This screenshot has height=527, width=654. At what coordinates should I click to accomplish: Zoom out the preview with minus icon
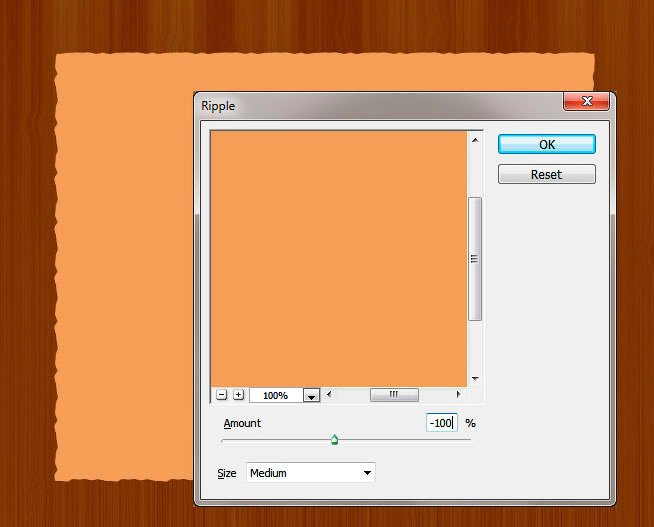(x=222, y=394)
